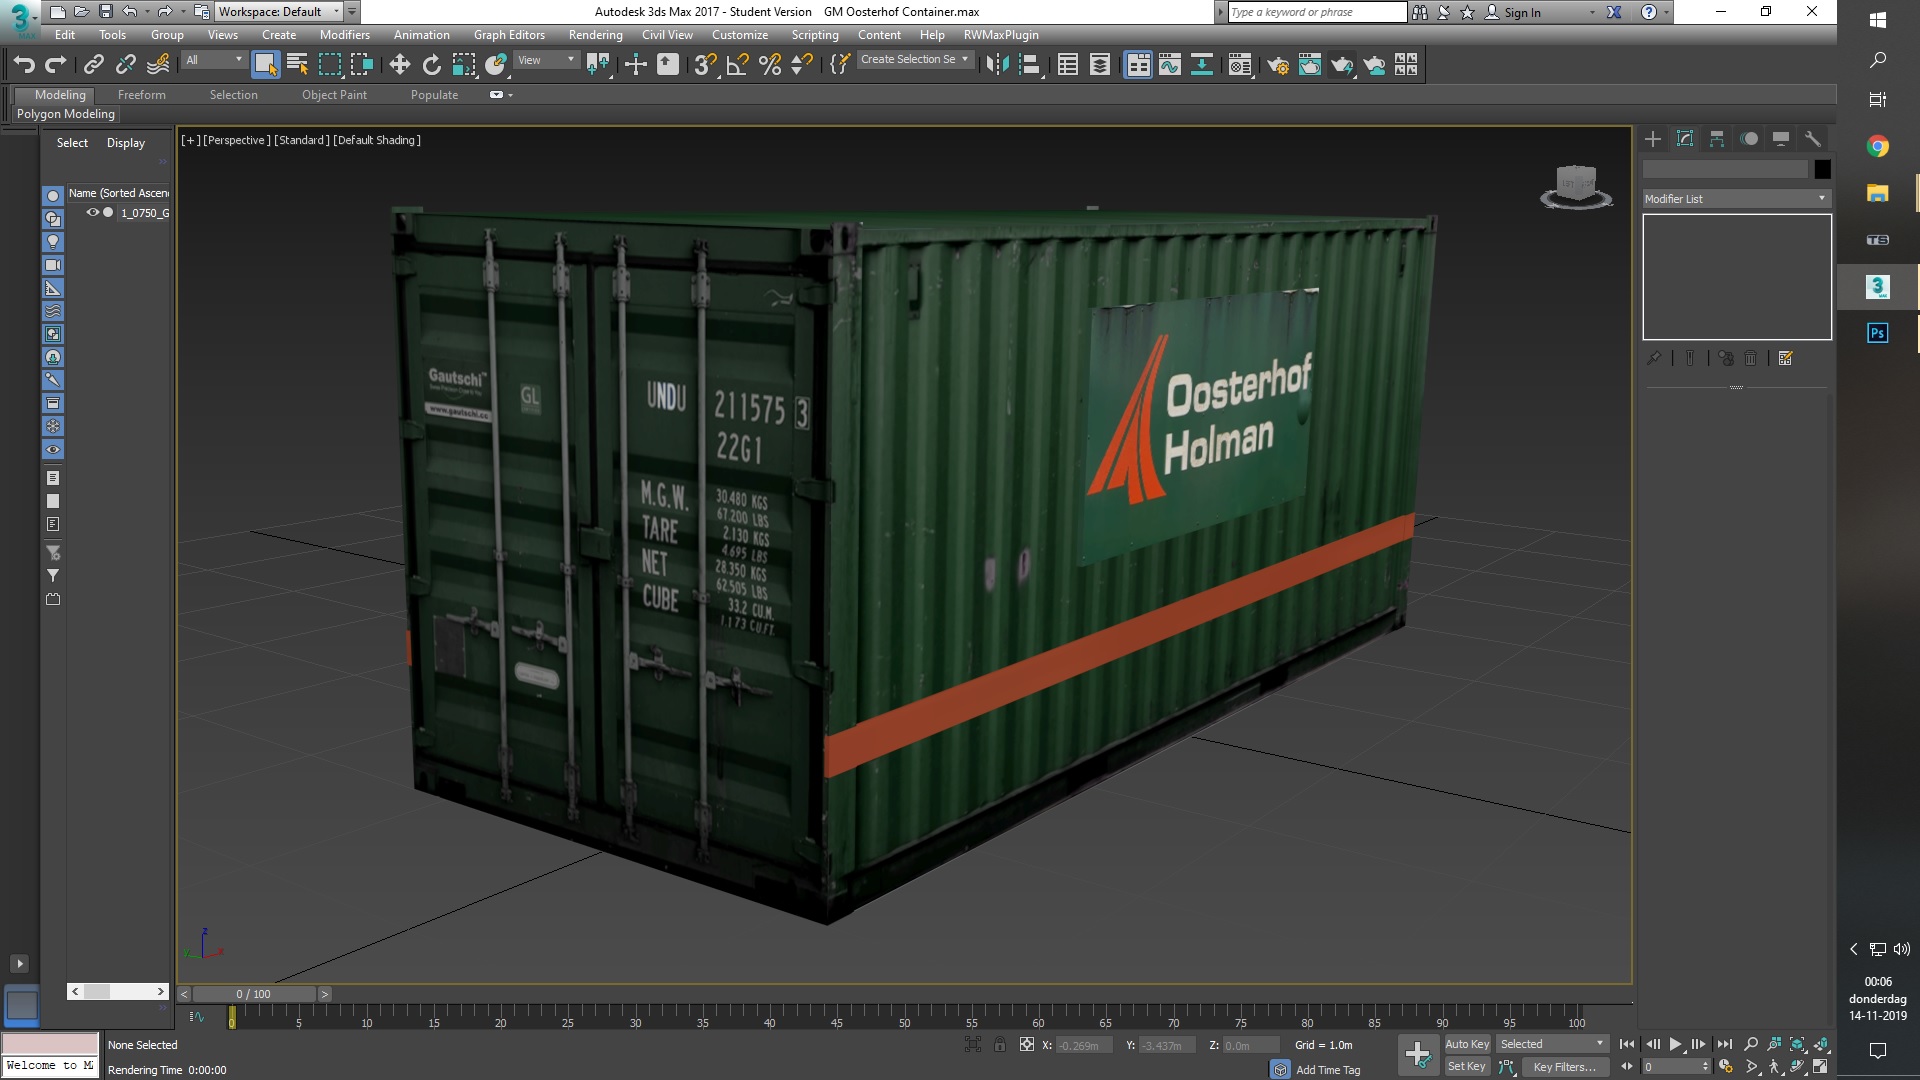1920x1080 pixels.
Task: Play the animation
Action: click(1675, 1044)
